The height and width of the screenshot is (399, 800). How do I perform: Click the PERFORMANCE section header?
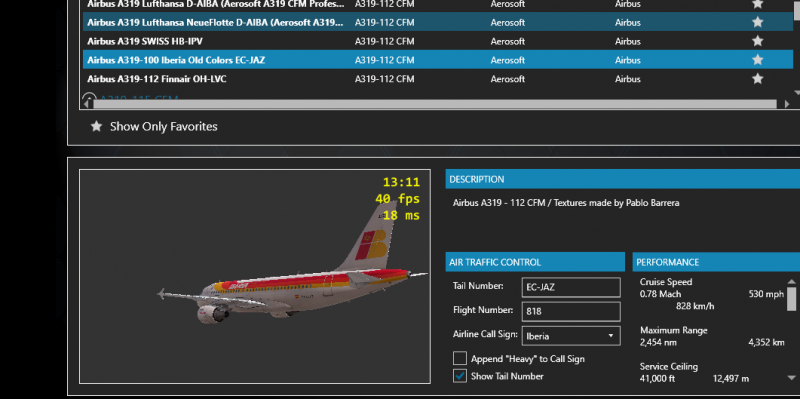coord(716,262)
